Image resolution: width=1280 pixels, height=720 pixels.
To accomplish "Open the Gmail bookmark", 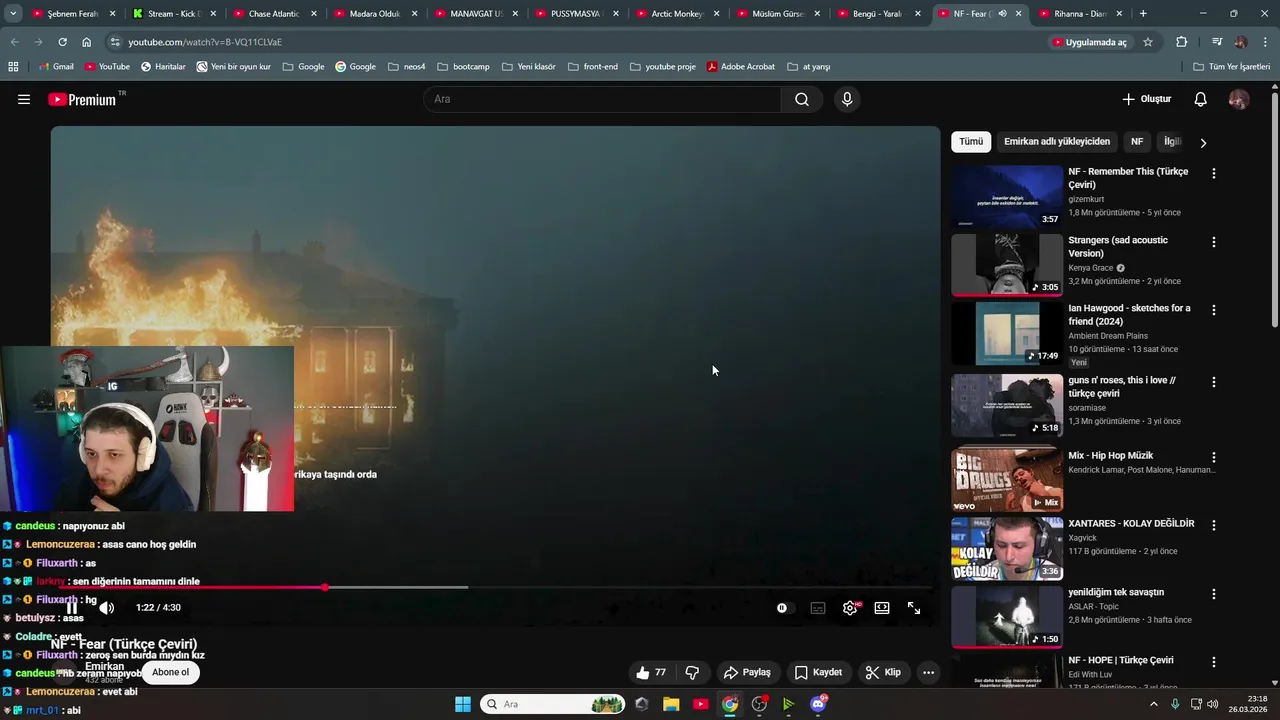I will pyautogui.click(x=56, y=67).
